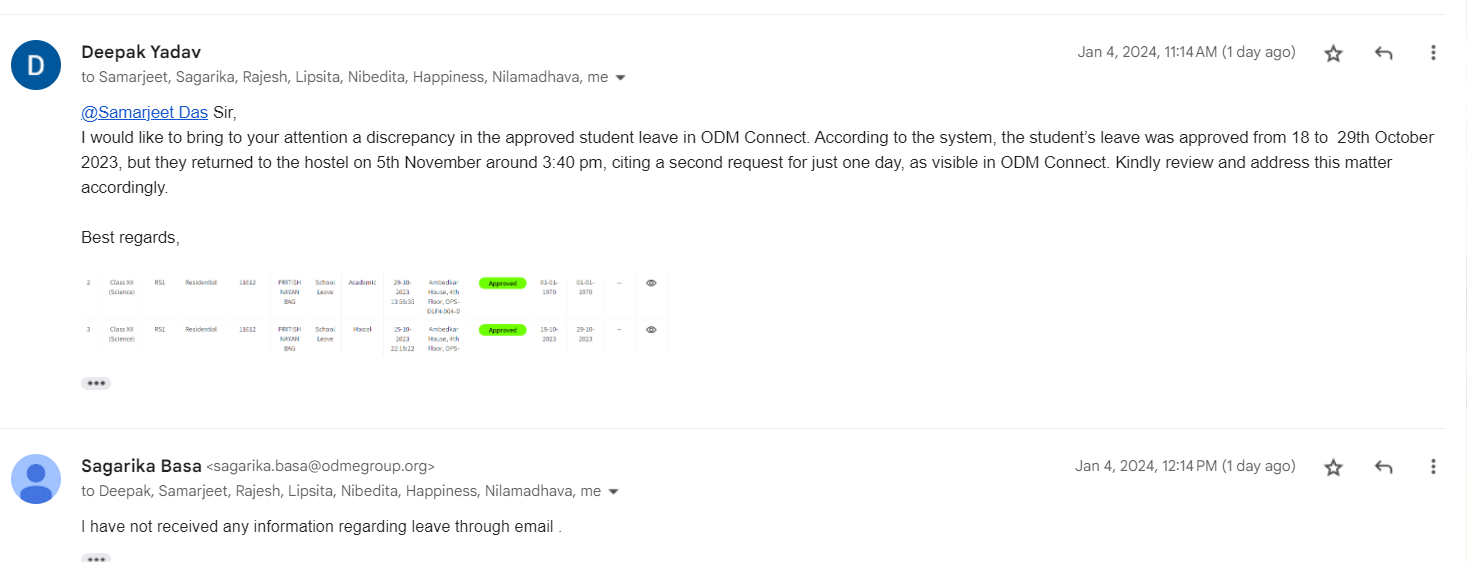The image size is (1467, 562).
Task: Open Sagarika Basa's profile avatar
Action: (36, 478)
